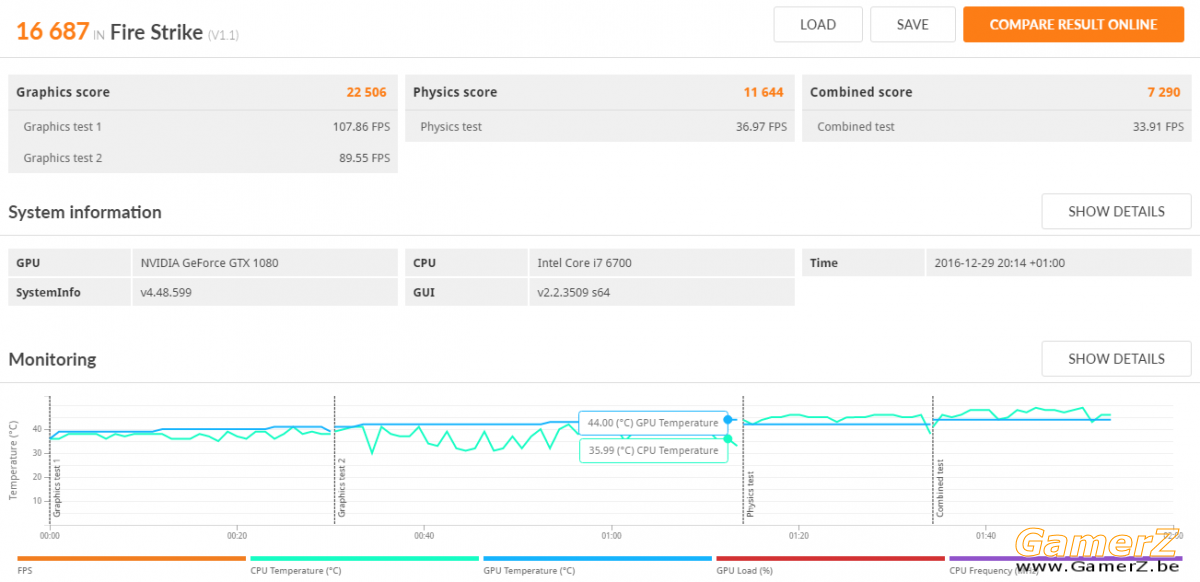Click the LOAD button
Image resolution: width=1200 pixels, height=582 pixels.
818,25
